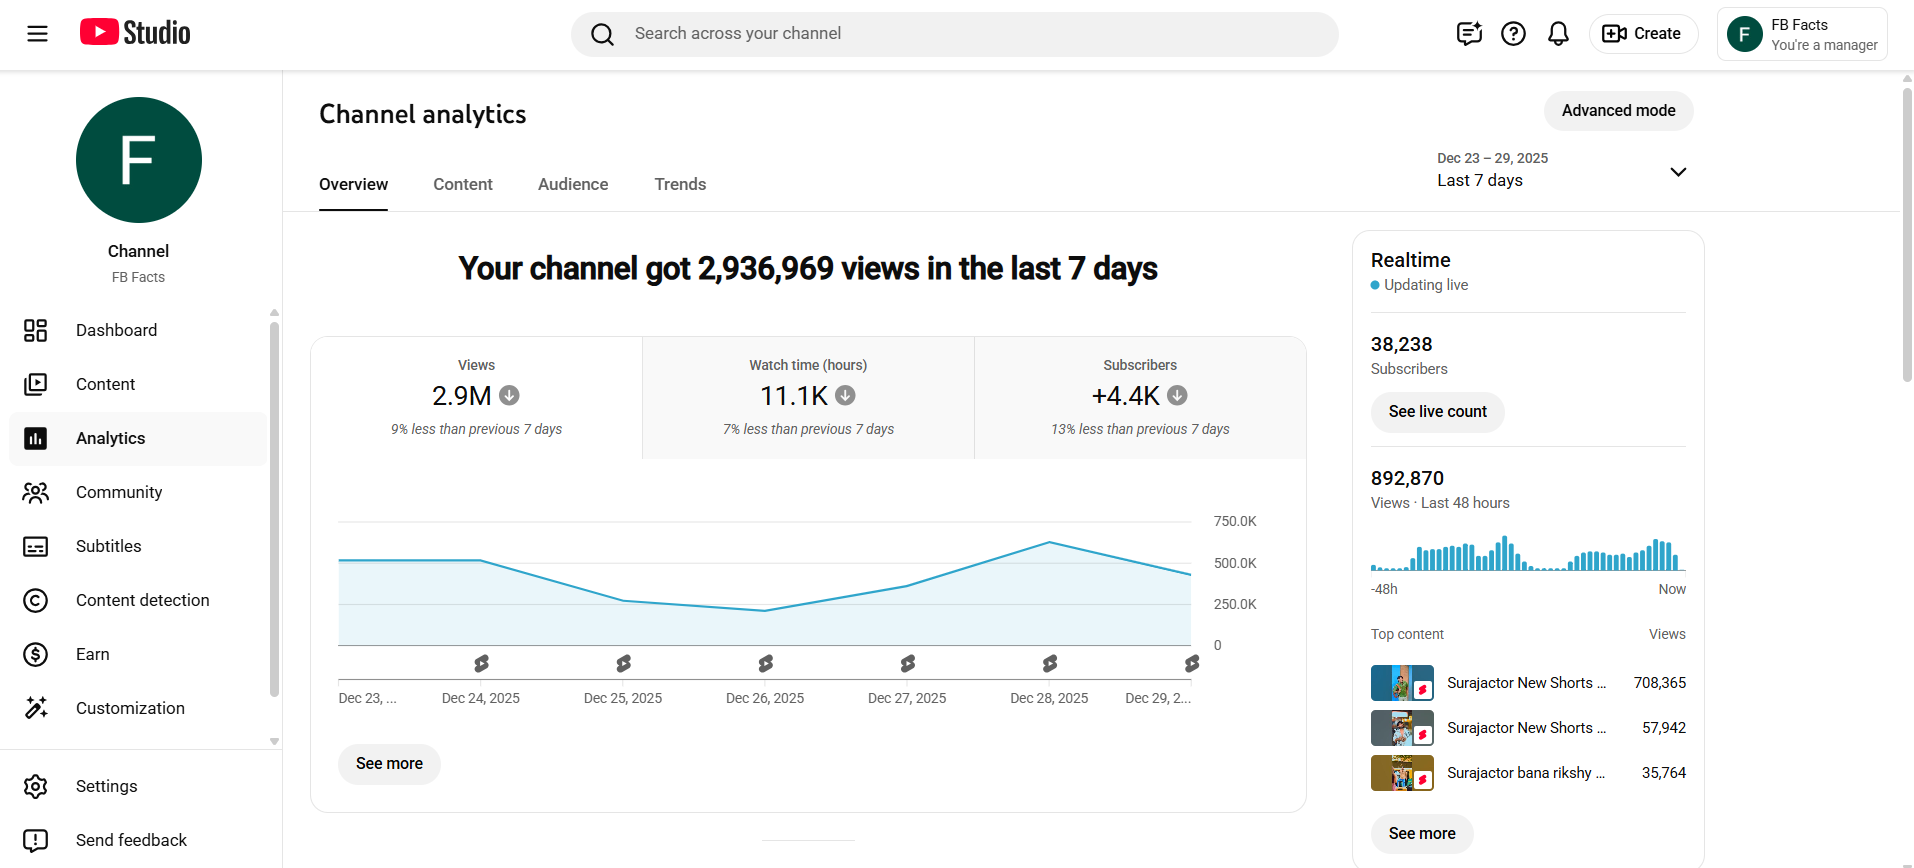The width and height of the screenshot is (1914, 868).
Task: Click the YouTube Studio logo
Action: 135,33
